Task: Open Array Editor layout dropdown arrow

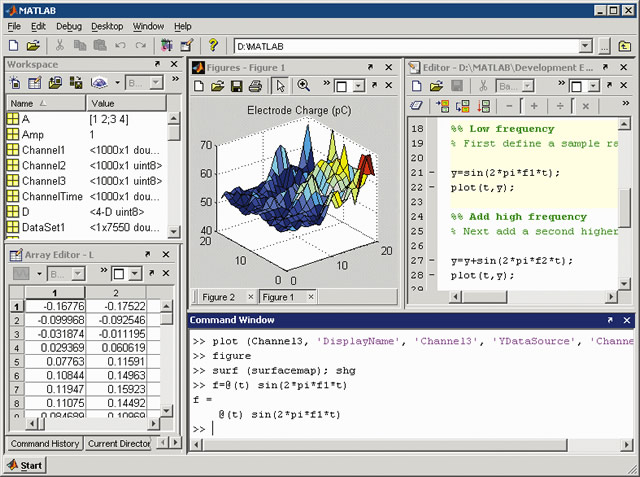Action: click(x=135, y=273)
